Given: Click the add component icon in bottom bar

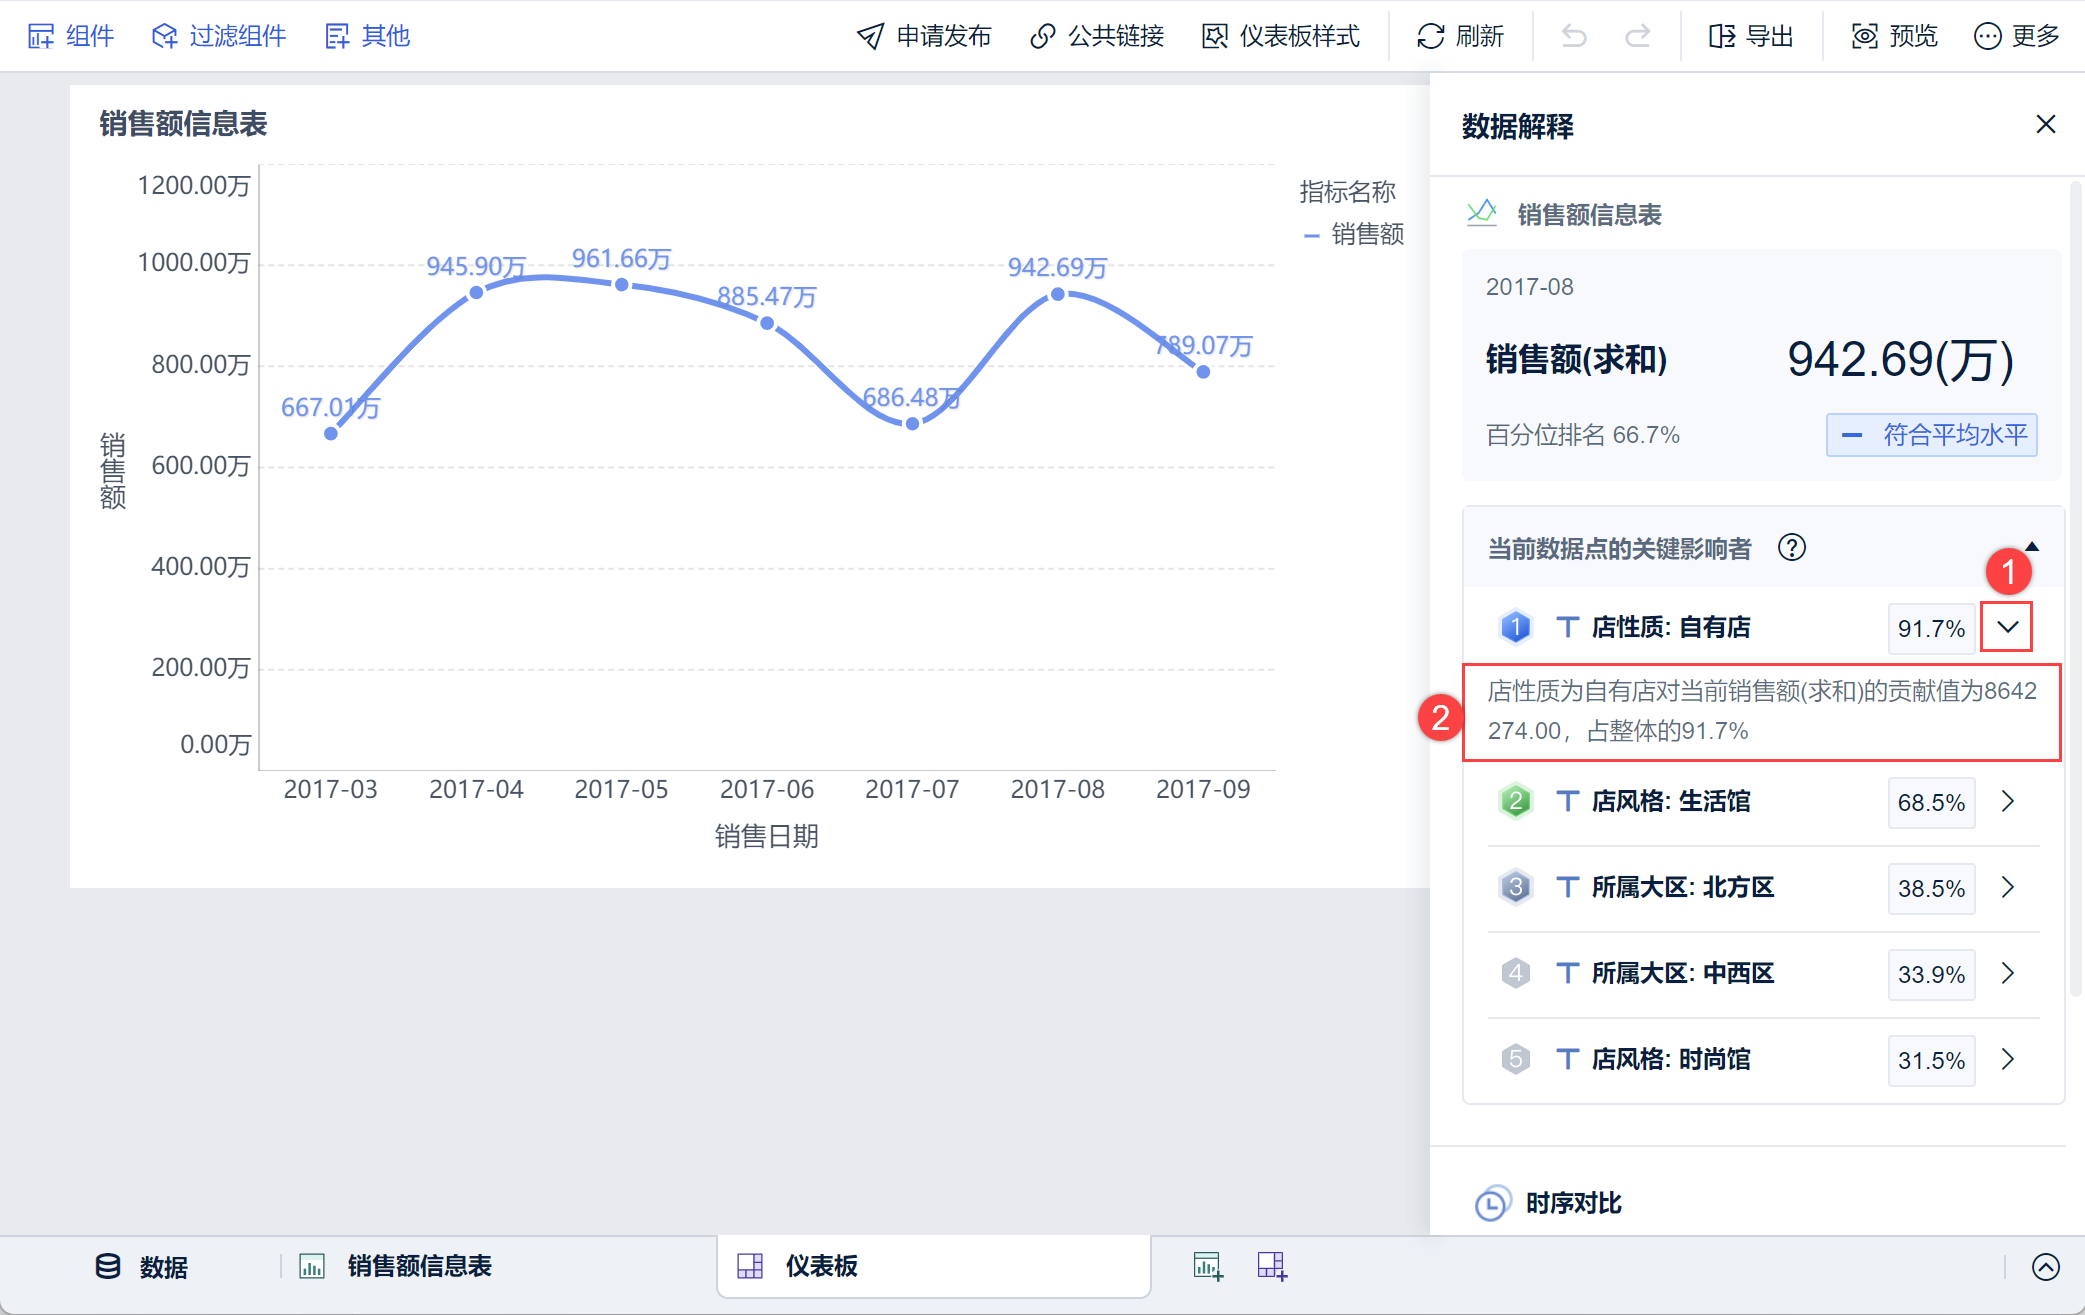Looking at the screenshot, I should tap(1208, 1266).
